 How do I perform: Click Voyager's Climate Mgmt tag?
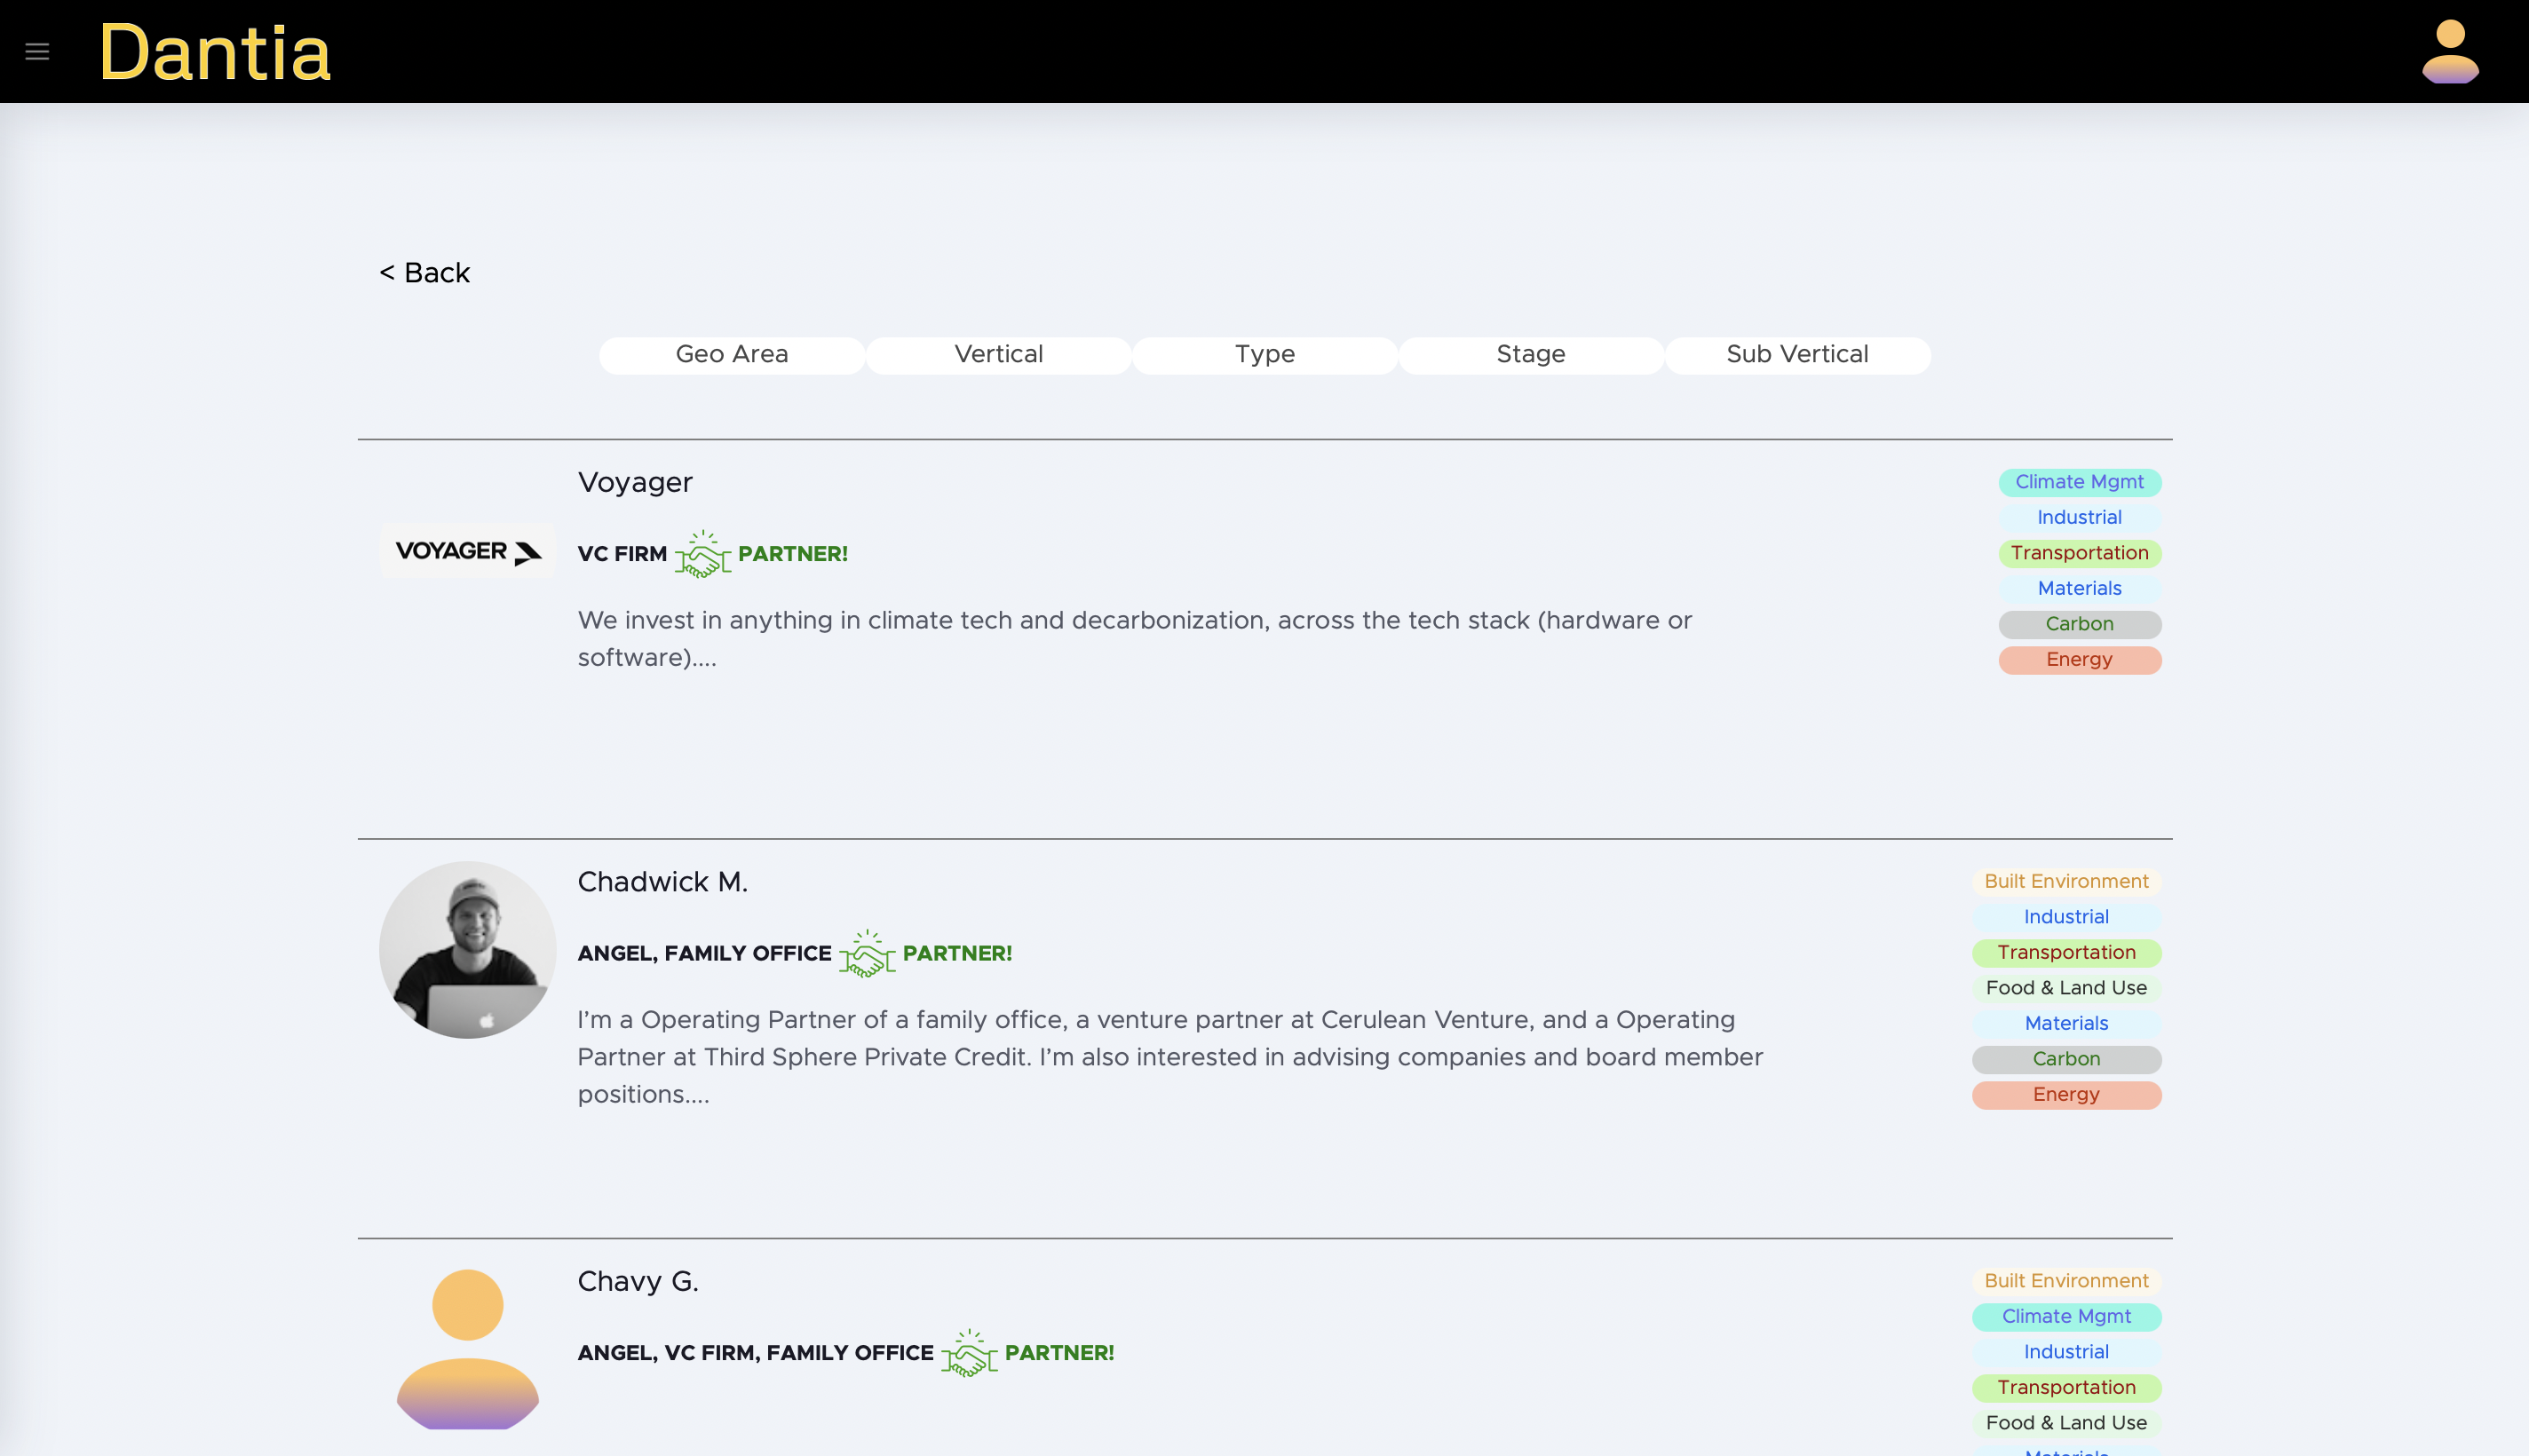tap(2079, 482)
